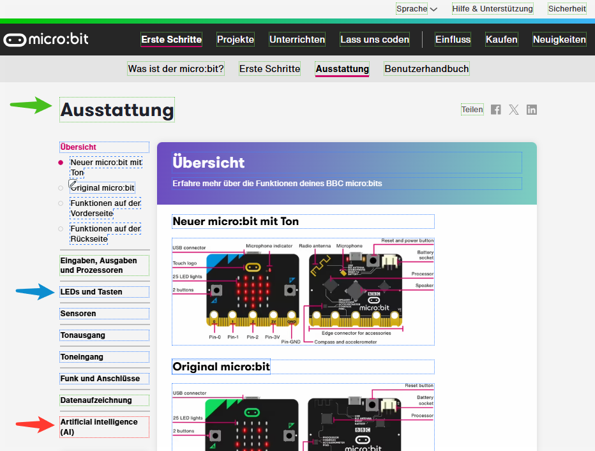Click the 'Erfahre mehr über die Funktionen' subtitle
The height and width of the screenshot is (451, 595).
pyautogui.click(x=277, y=184)
